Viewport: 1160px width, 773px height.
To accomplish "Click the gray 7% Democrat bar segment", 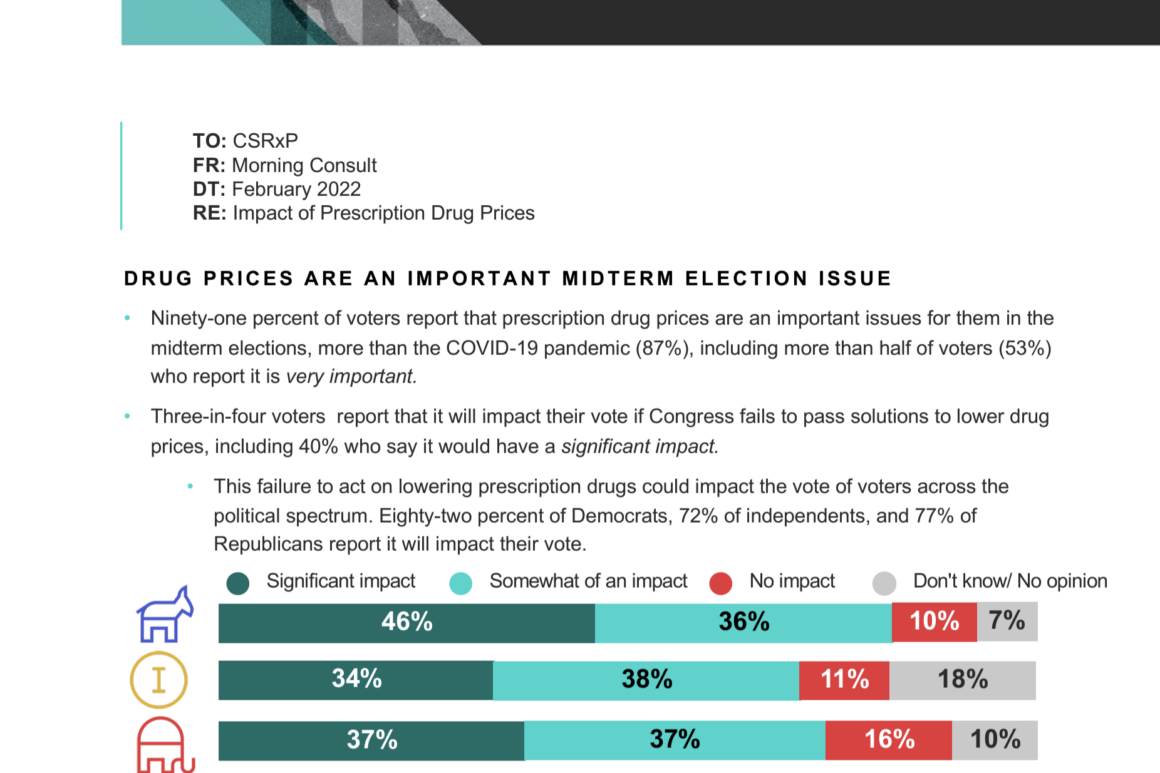I will pos(1007,622).
